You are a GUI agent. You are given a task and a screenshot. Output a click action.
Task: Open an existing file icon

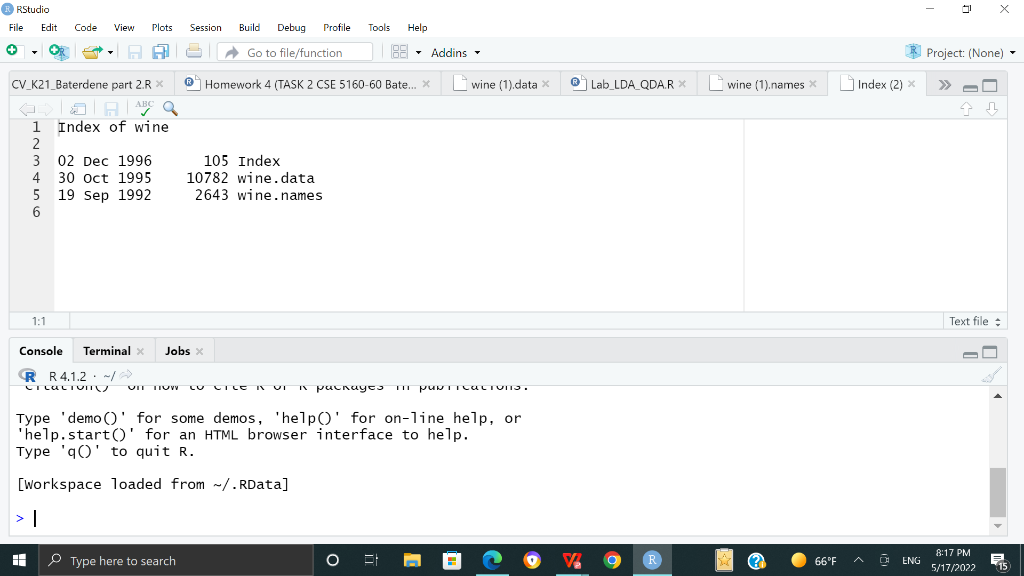(x=92, y=52)
